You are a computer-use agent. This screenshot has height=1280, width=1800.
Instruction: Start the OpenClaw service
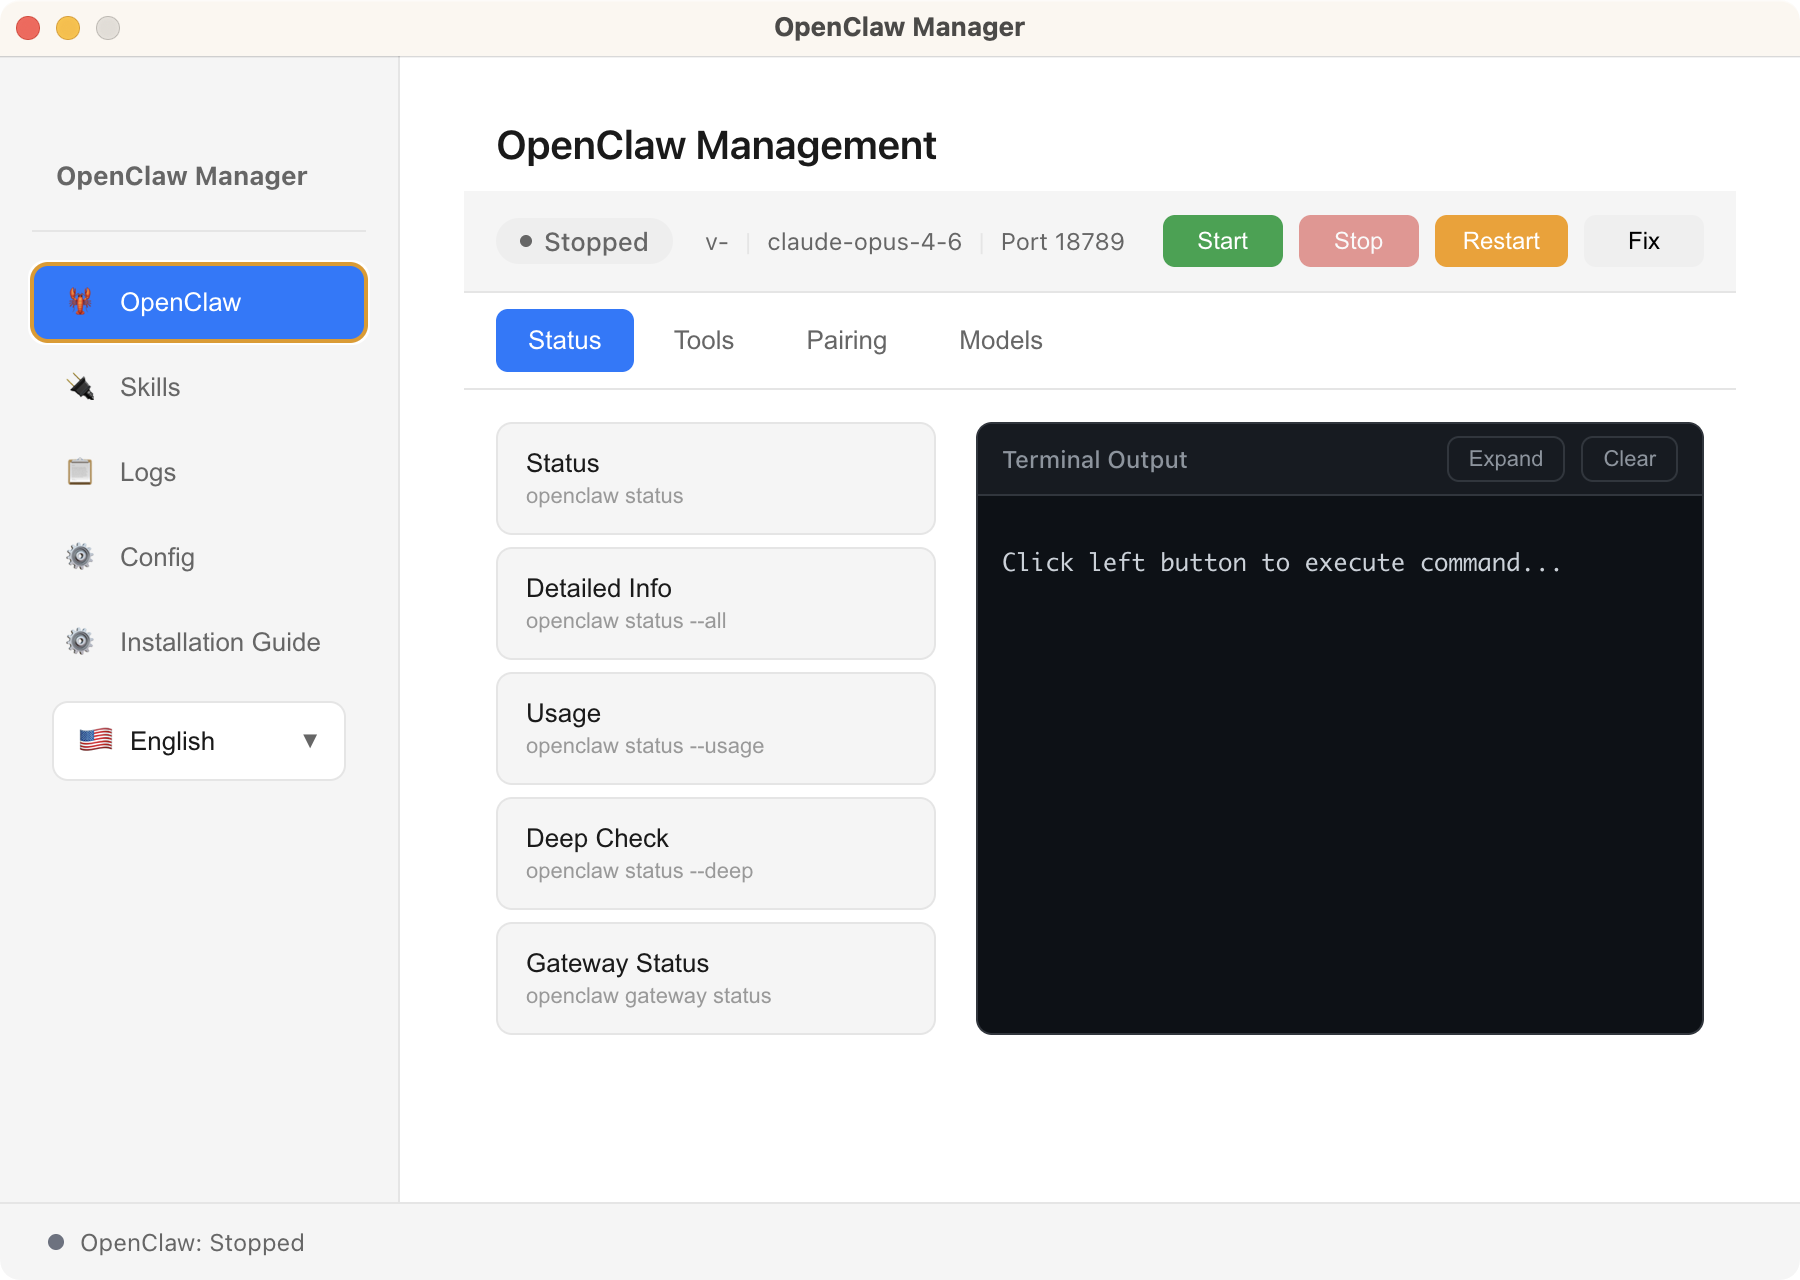[x=1222, y=241]
